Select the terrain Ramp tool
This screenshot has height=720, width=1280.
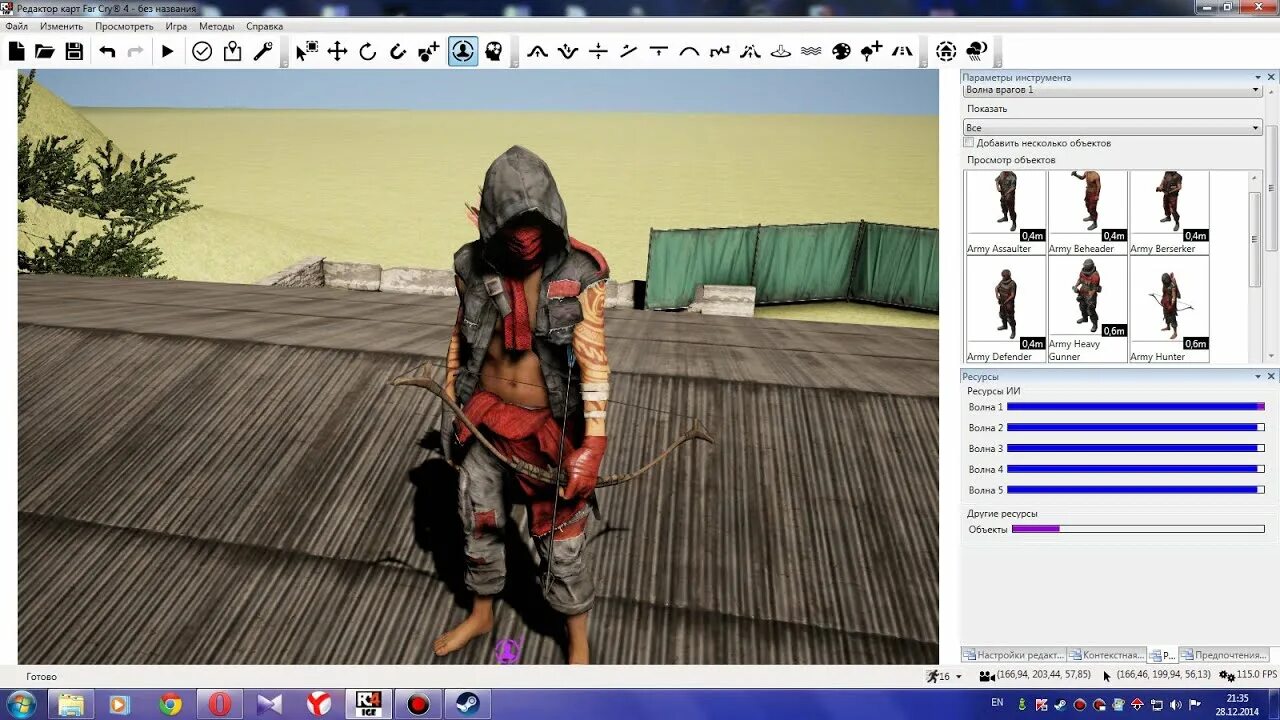coord(629,51)
